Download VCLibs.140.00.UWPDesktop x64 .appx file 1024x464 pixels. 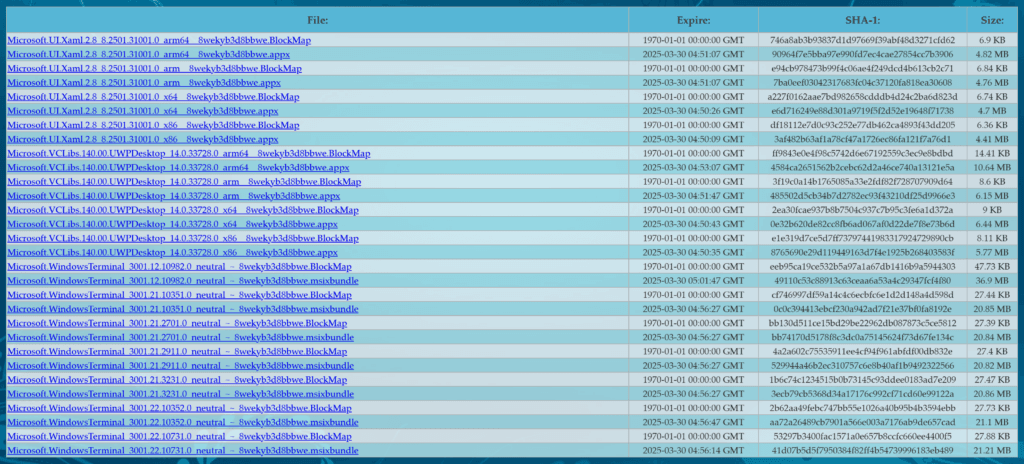tap(172, 225)
